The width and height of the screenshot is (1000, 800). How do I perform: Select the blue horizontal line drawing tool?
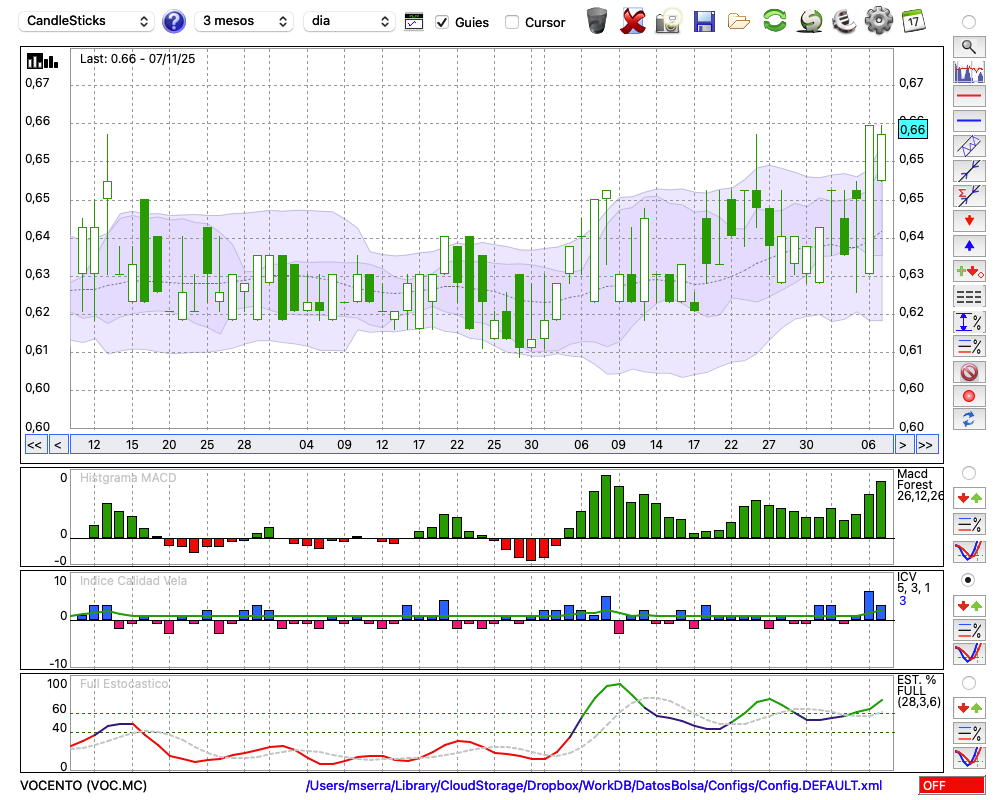[x=968, y=120]
